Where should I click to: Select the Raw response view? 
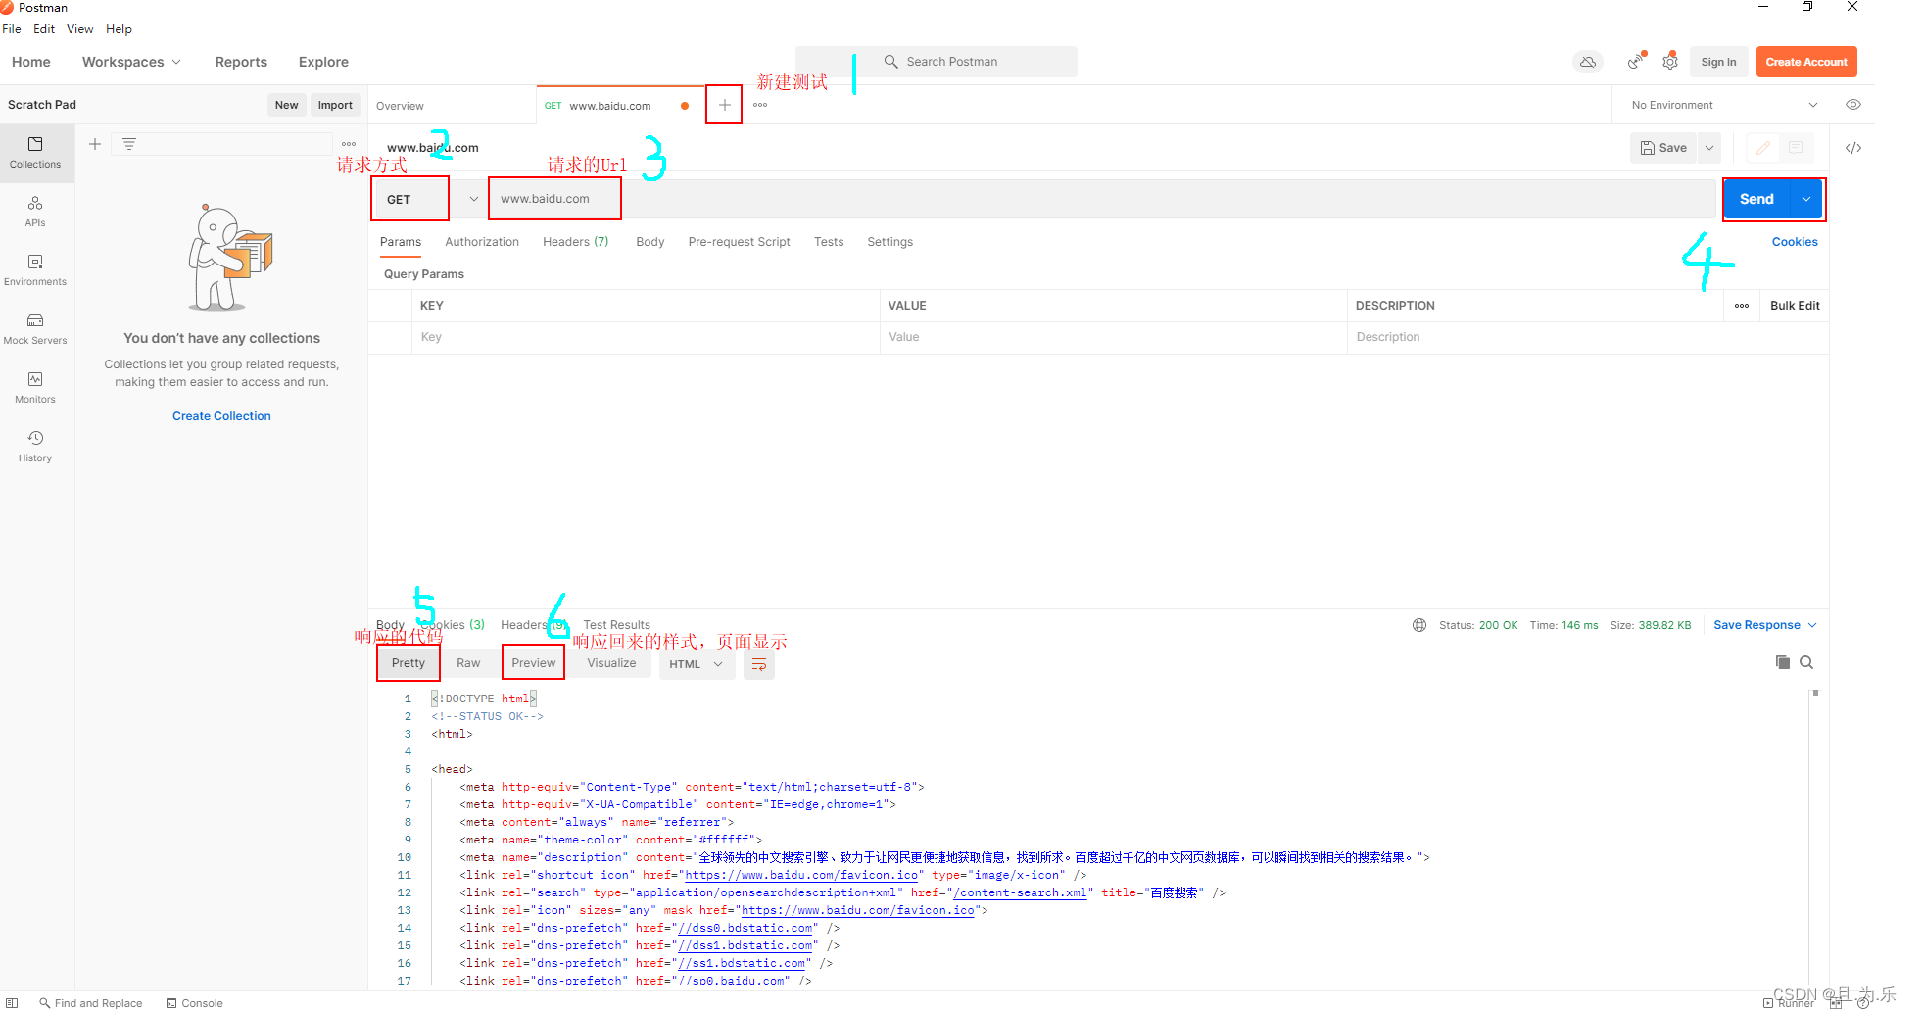[468, 663]
